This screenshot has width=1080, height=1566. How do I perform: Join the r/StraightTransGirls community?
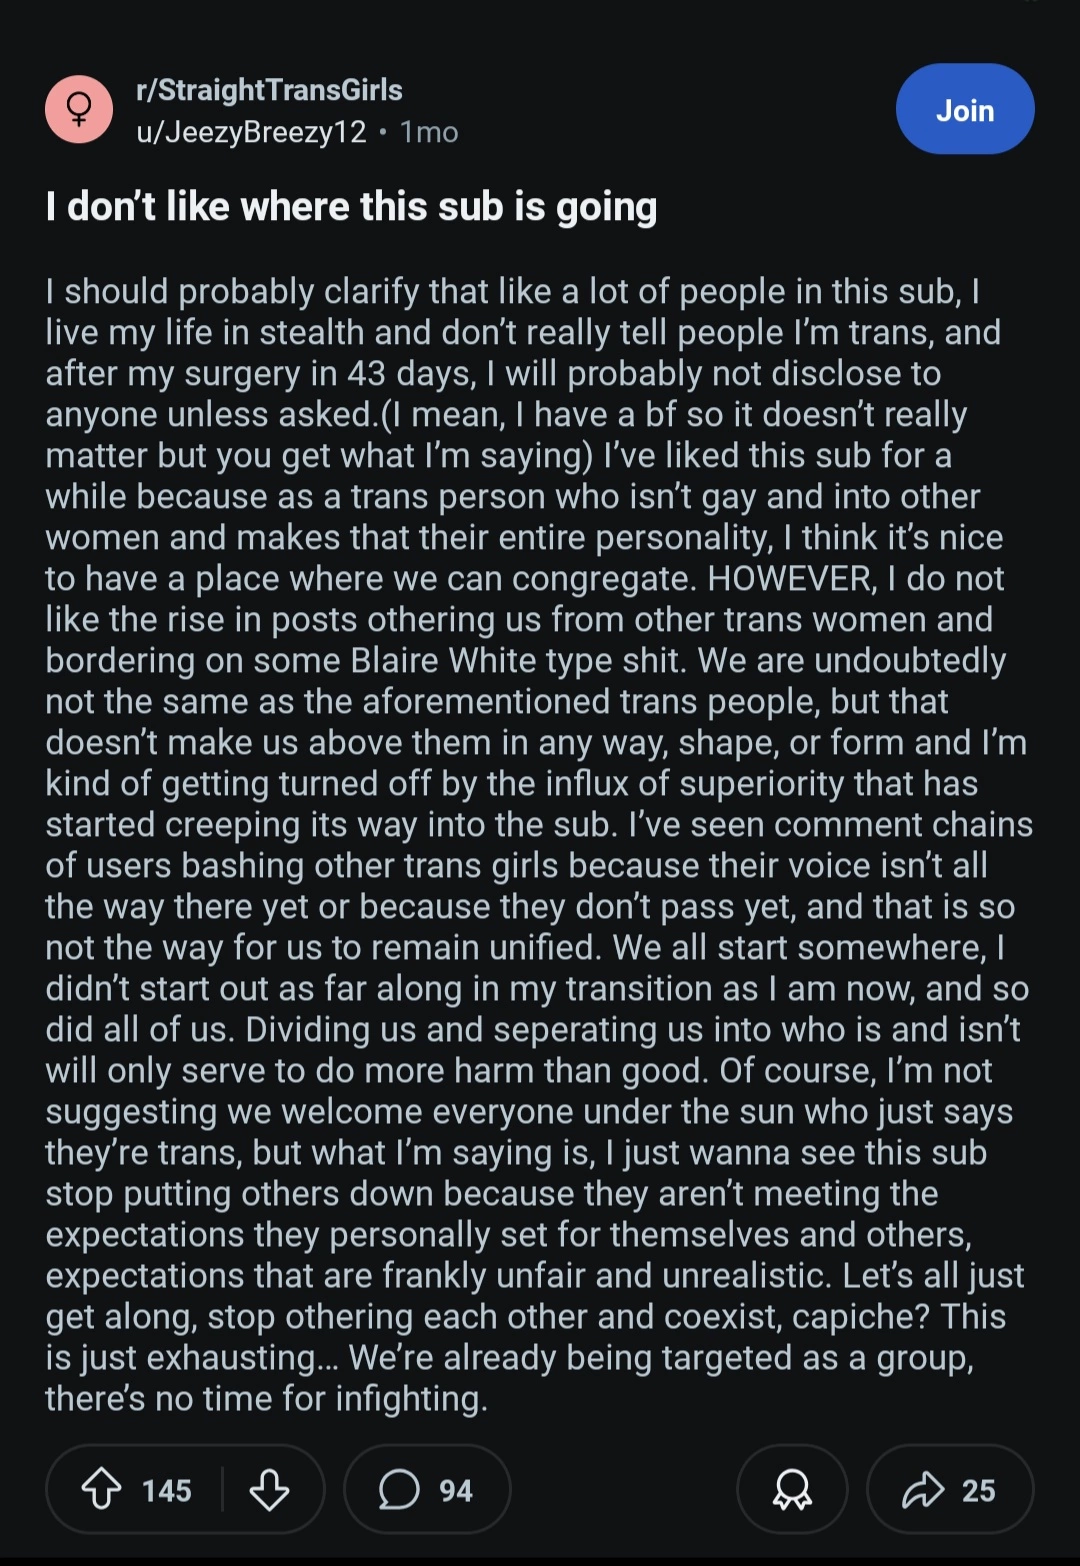point(964,109)
